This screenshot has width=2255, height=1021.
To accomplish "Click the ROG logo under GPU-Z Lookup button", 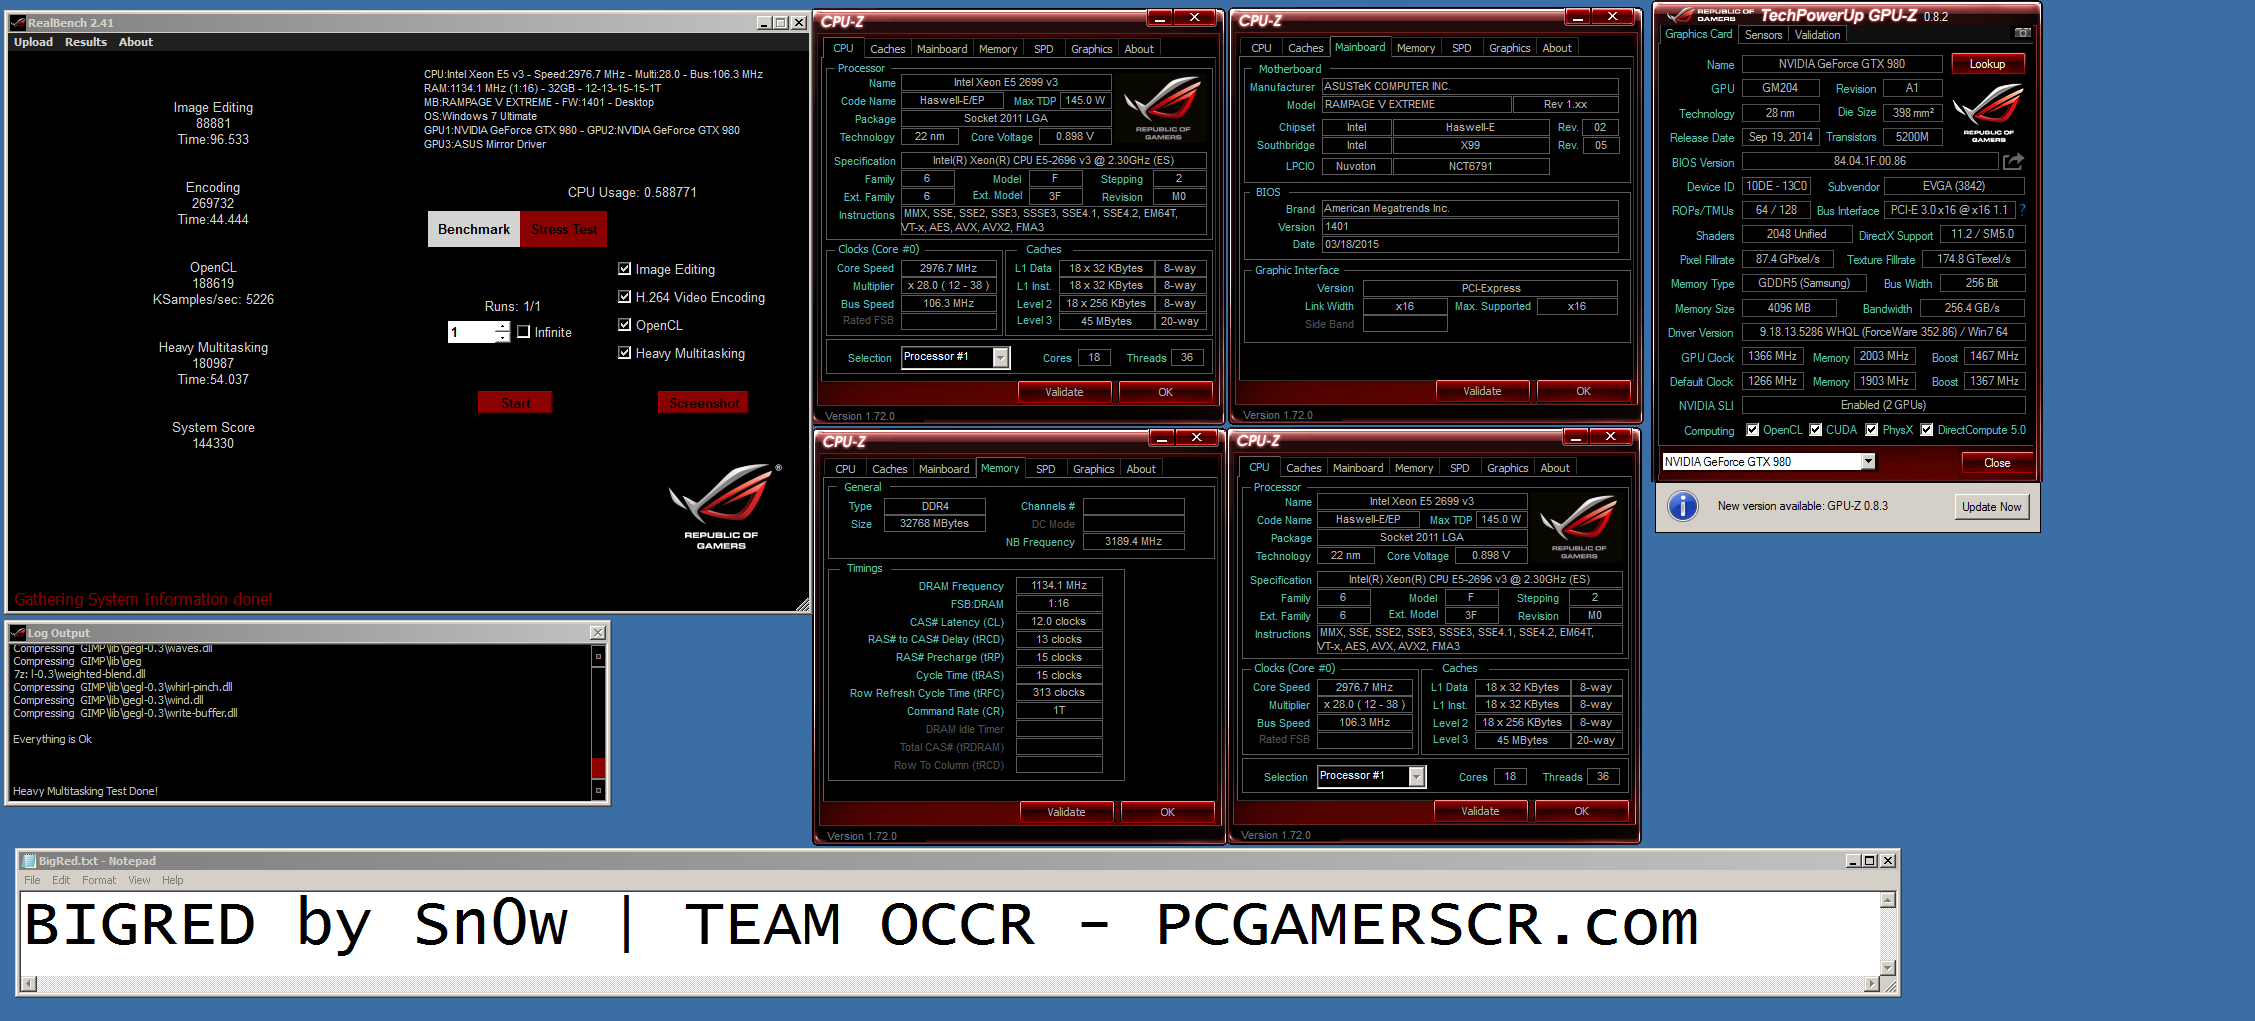I will (1988, 112).
